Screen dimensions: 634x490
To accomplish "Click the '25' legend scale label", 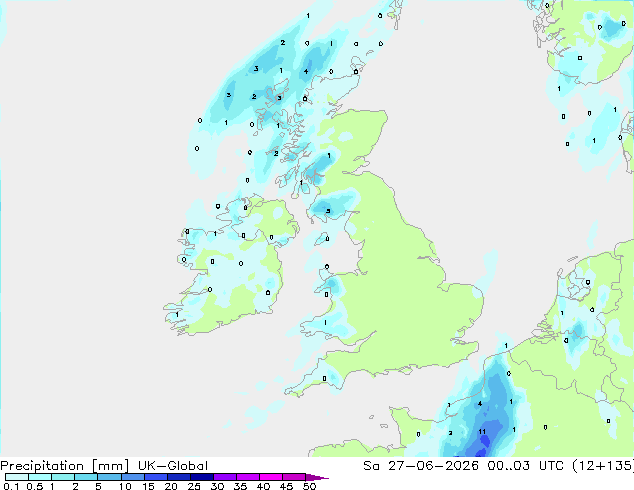I will [x=194, y=486].
